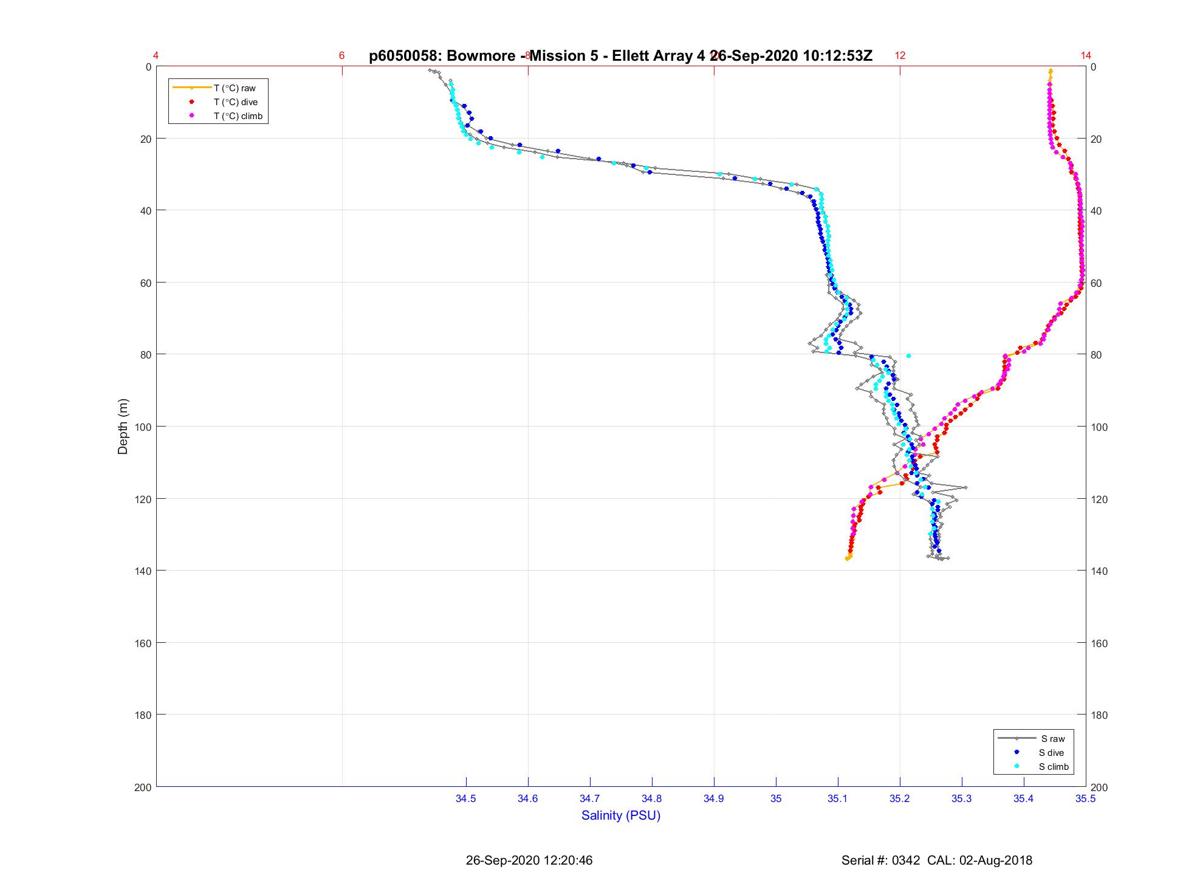Image resolution: width=1200 pixels, height=885 pixels.
Task: Click the orange line sample for T raw
Action: [x=191, y=88]
